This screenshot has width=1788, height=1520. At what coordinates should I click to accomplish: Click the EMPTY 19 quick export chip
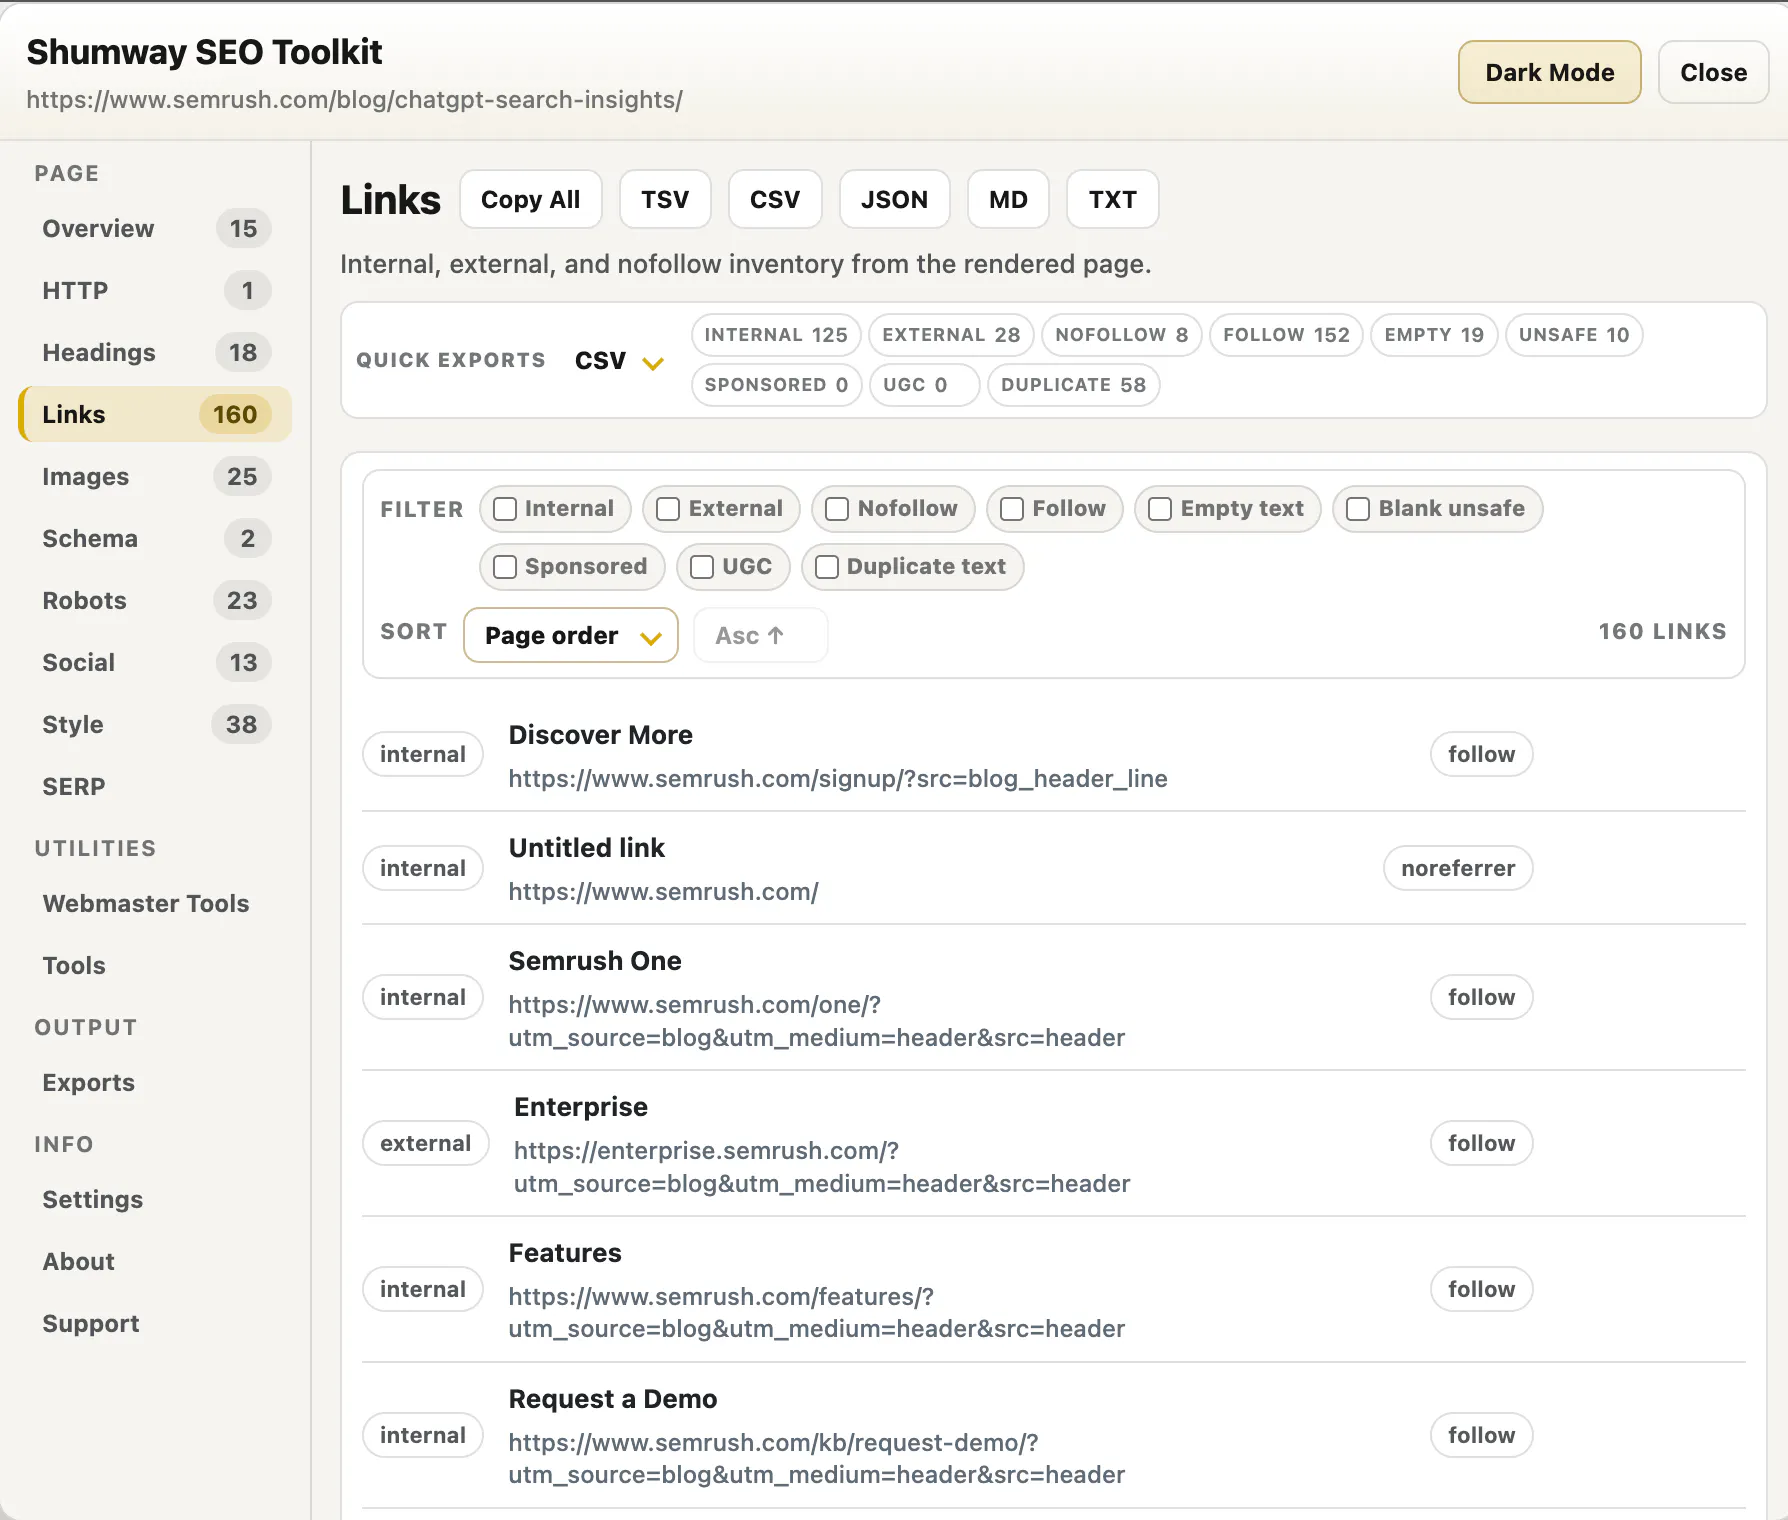coord(1434,335)
